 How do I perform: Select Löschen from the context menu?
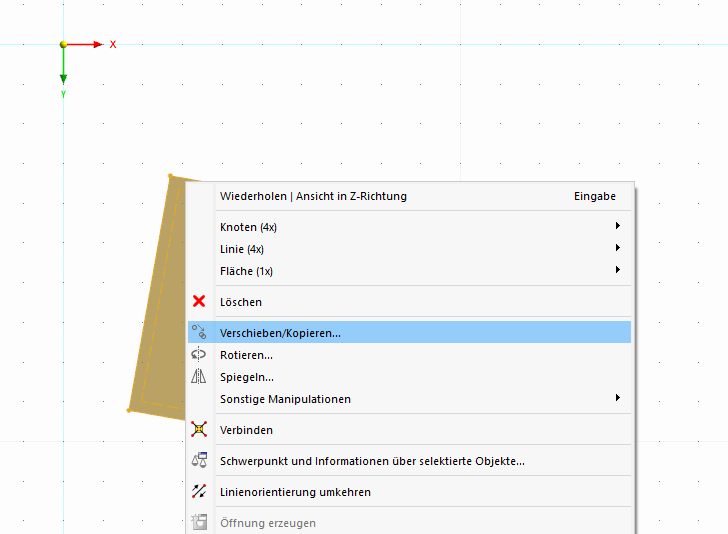point(410,302)
